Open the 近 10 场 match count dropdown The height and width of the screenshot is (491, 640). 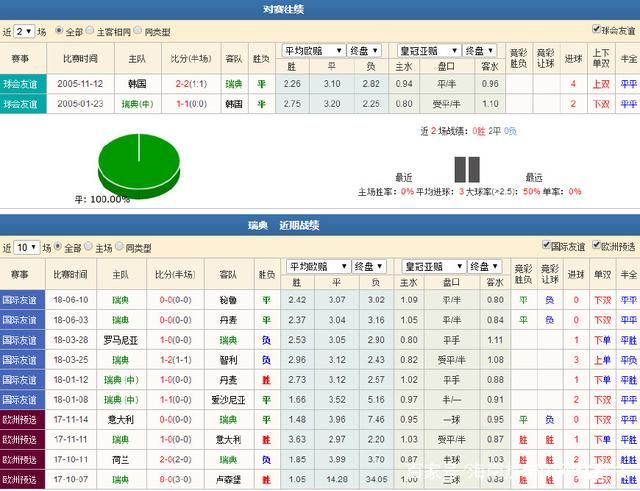28,247
